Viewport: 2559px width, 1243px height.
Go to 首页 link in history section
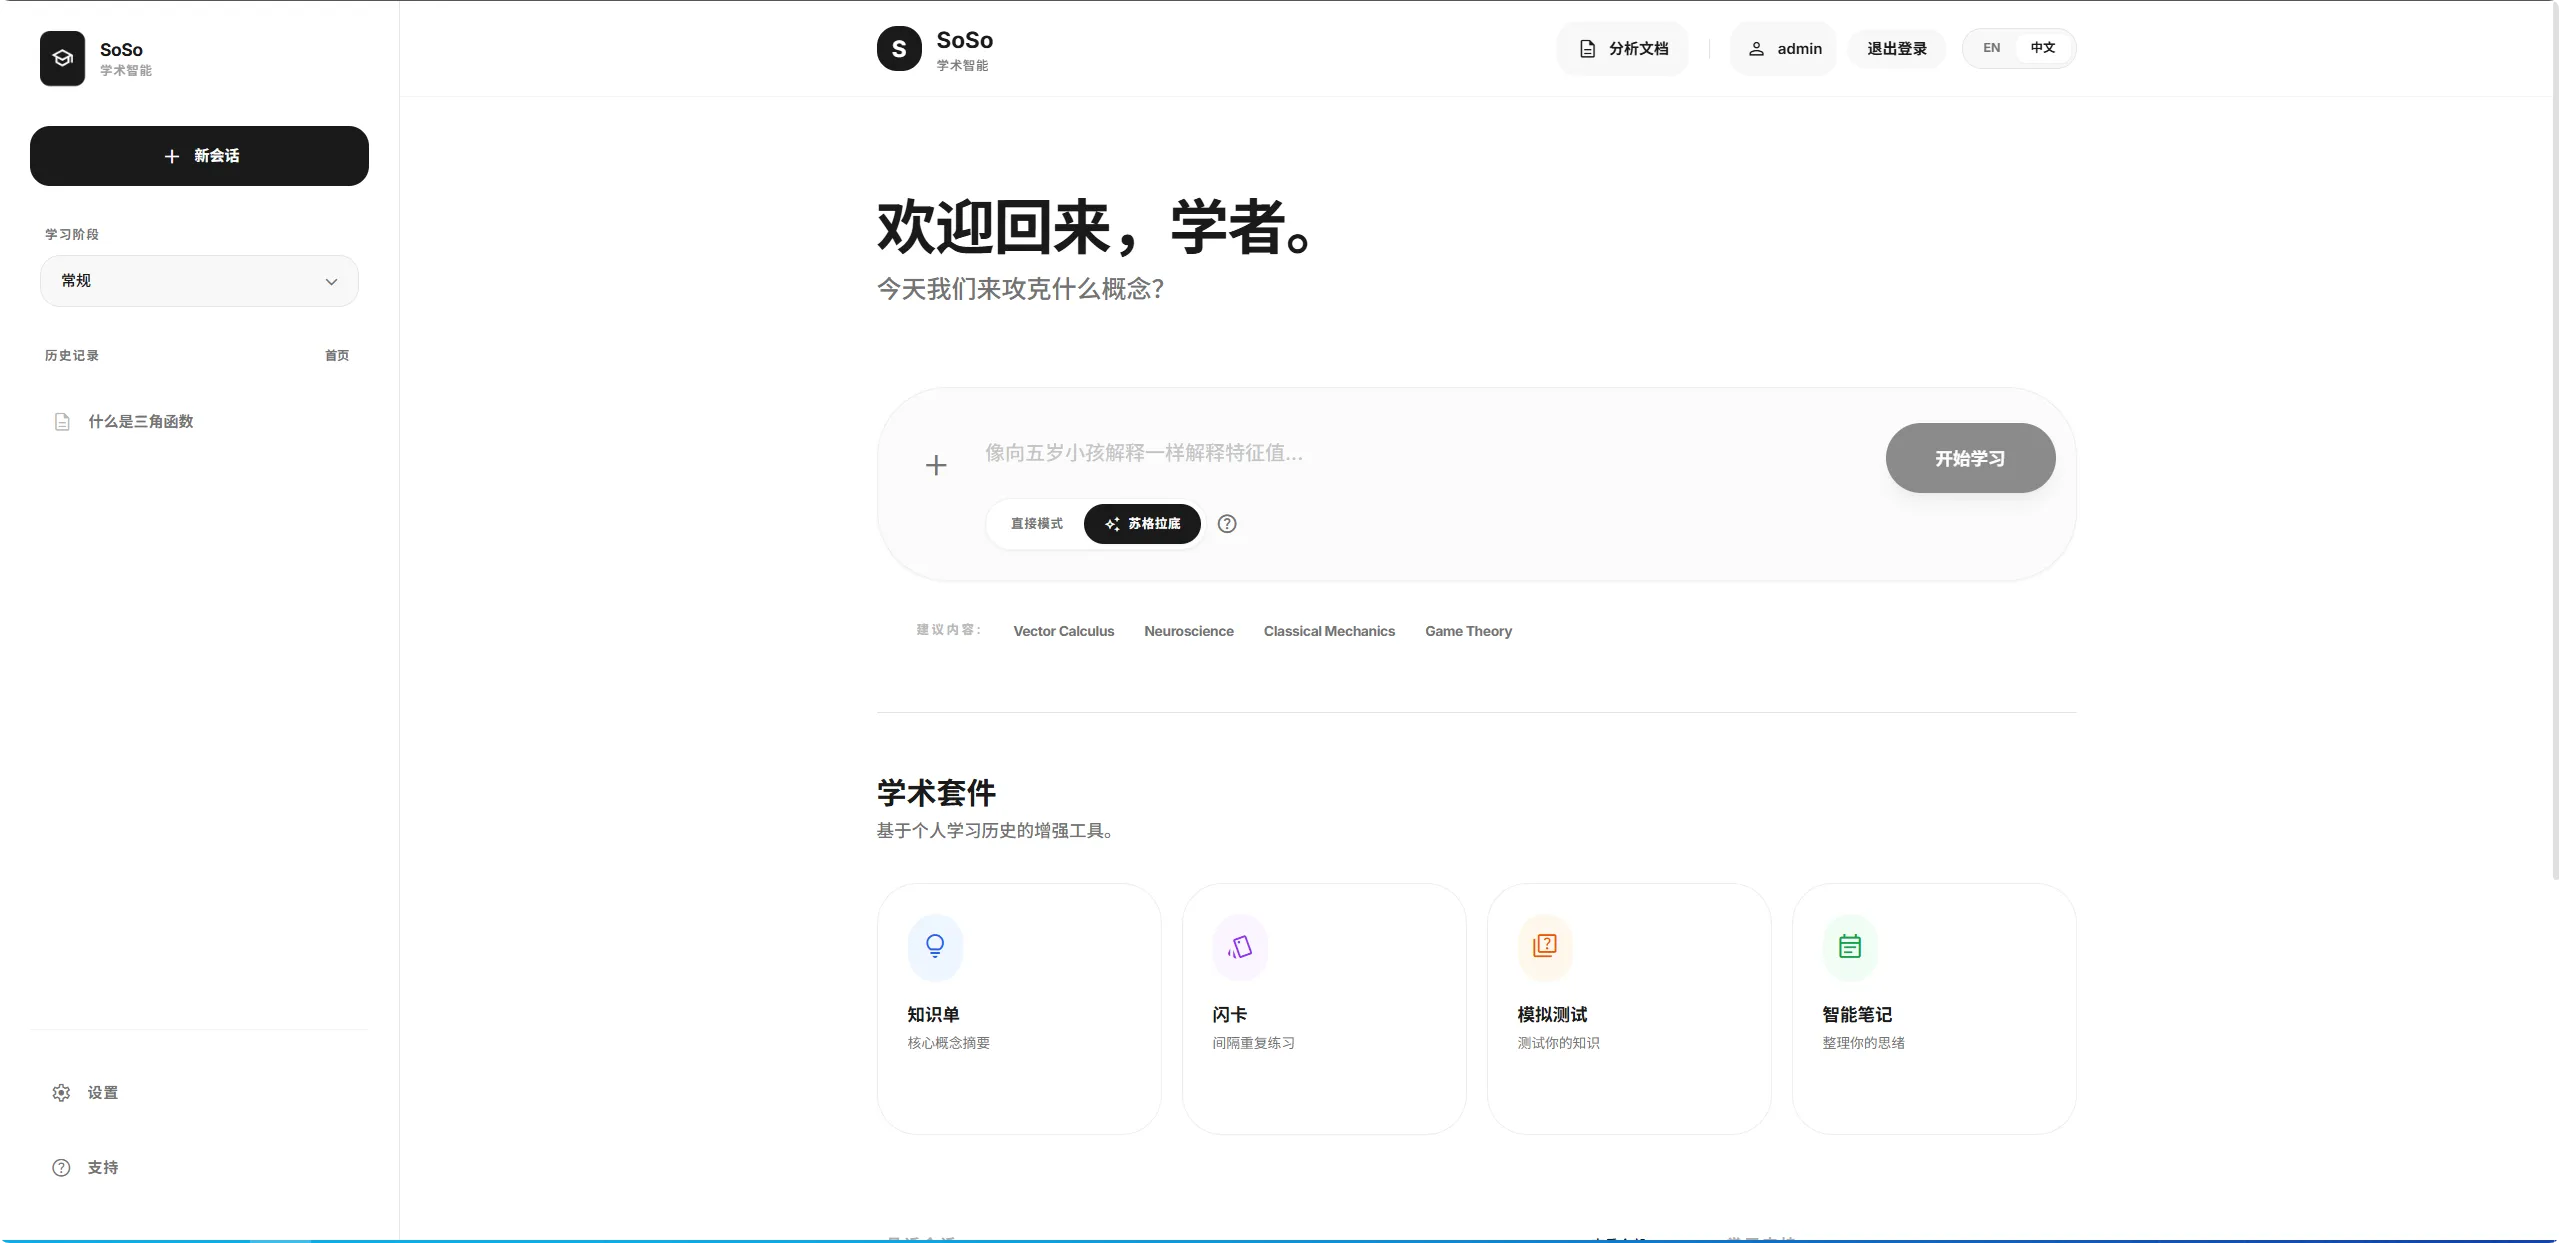tap(337, 356)
